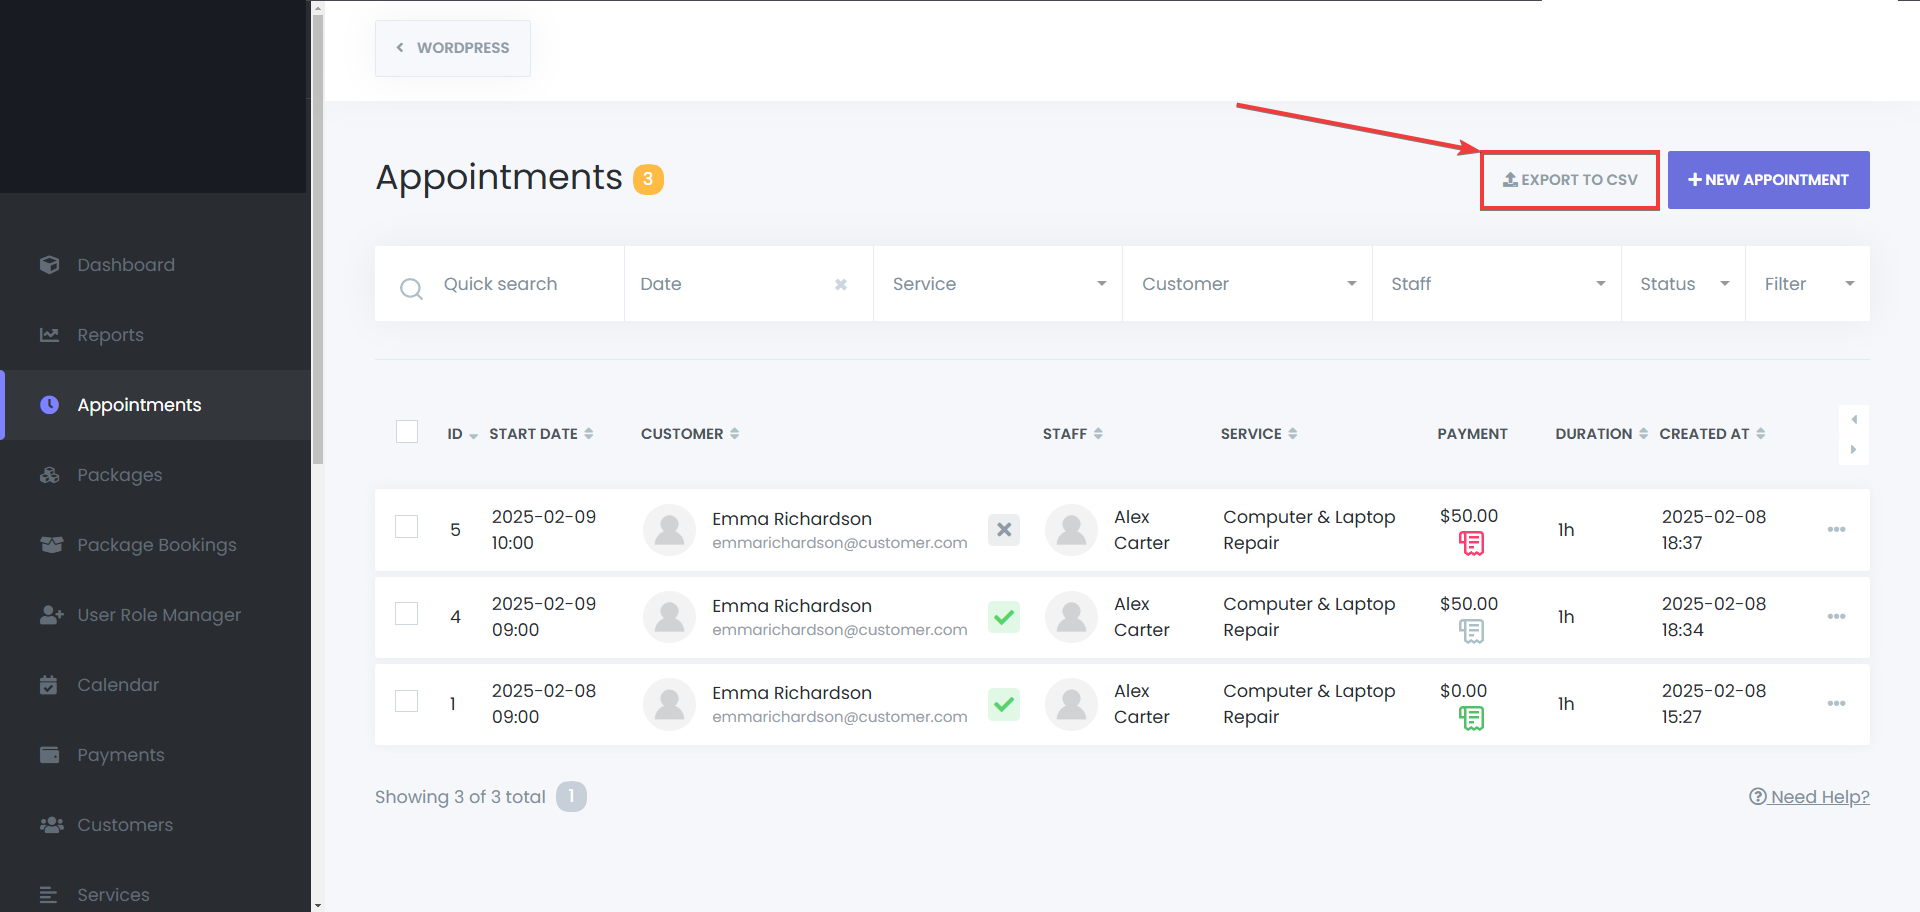Click the New Appointment button
Viewport: 1920px width, 912px height.
(x=1768, y=180)
